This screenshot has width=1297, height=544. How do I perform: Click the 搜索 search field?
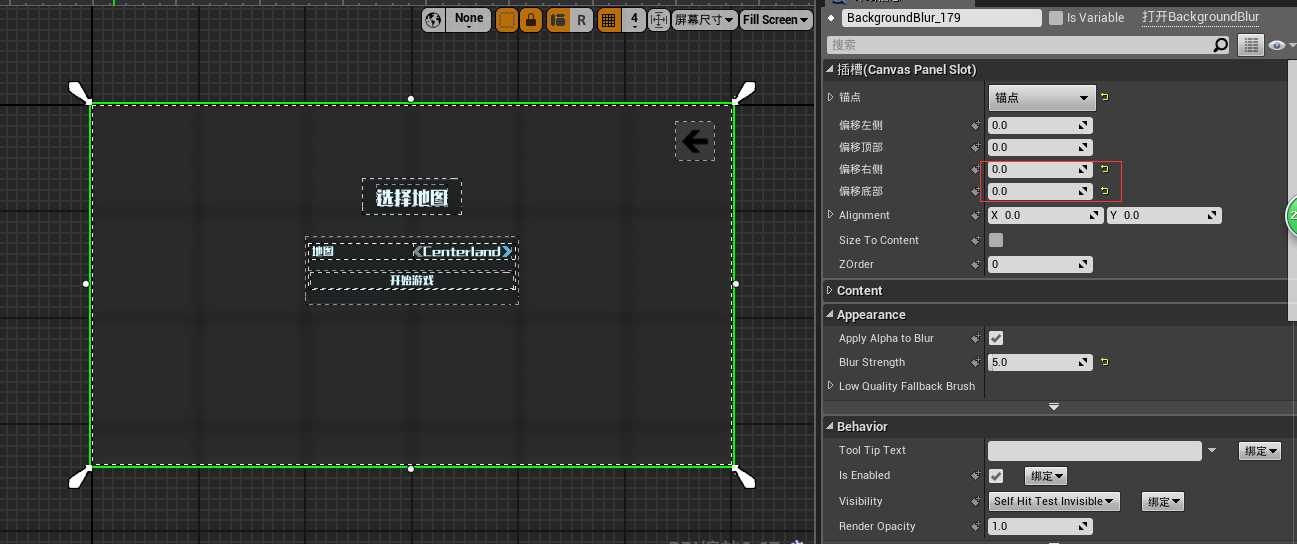pyautogui.click(x=1020, y=45)
